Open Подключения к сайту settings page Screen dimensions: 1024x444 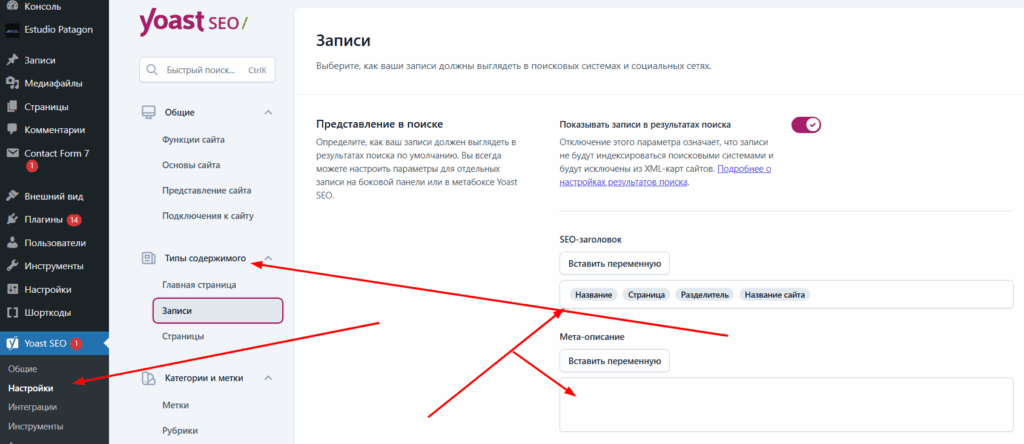tap(208, 216)
